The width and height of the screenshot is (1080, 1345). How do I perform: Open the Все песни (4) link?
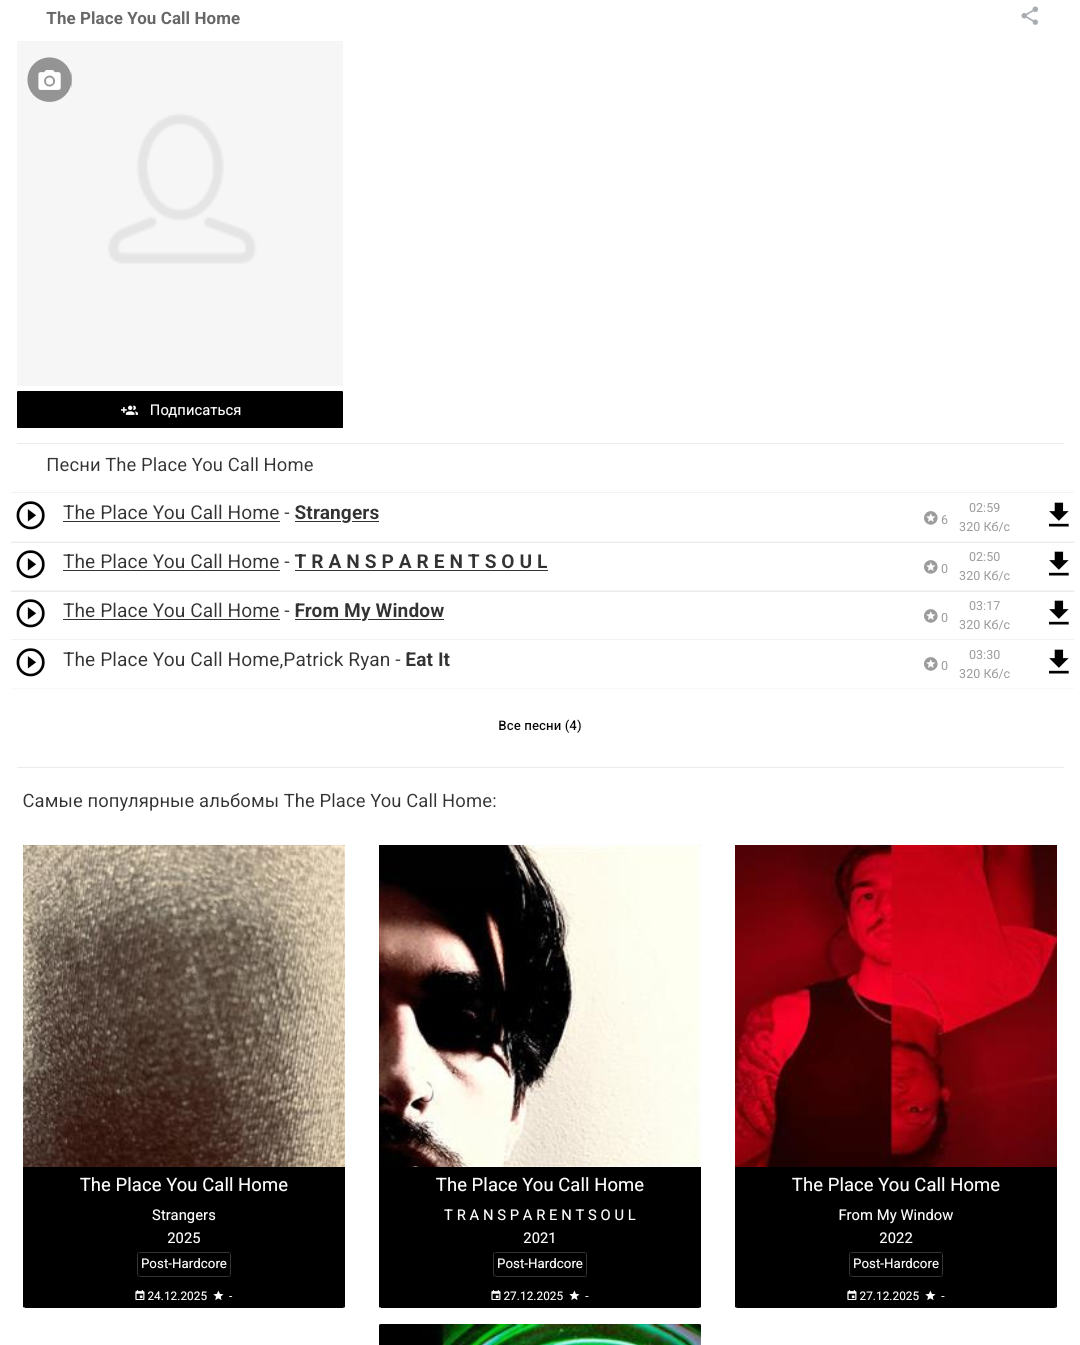point(540,726)
